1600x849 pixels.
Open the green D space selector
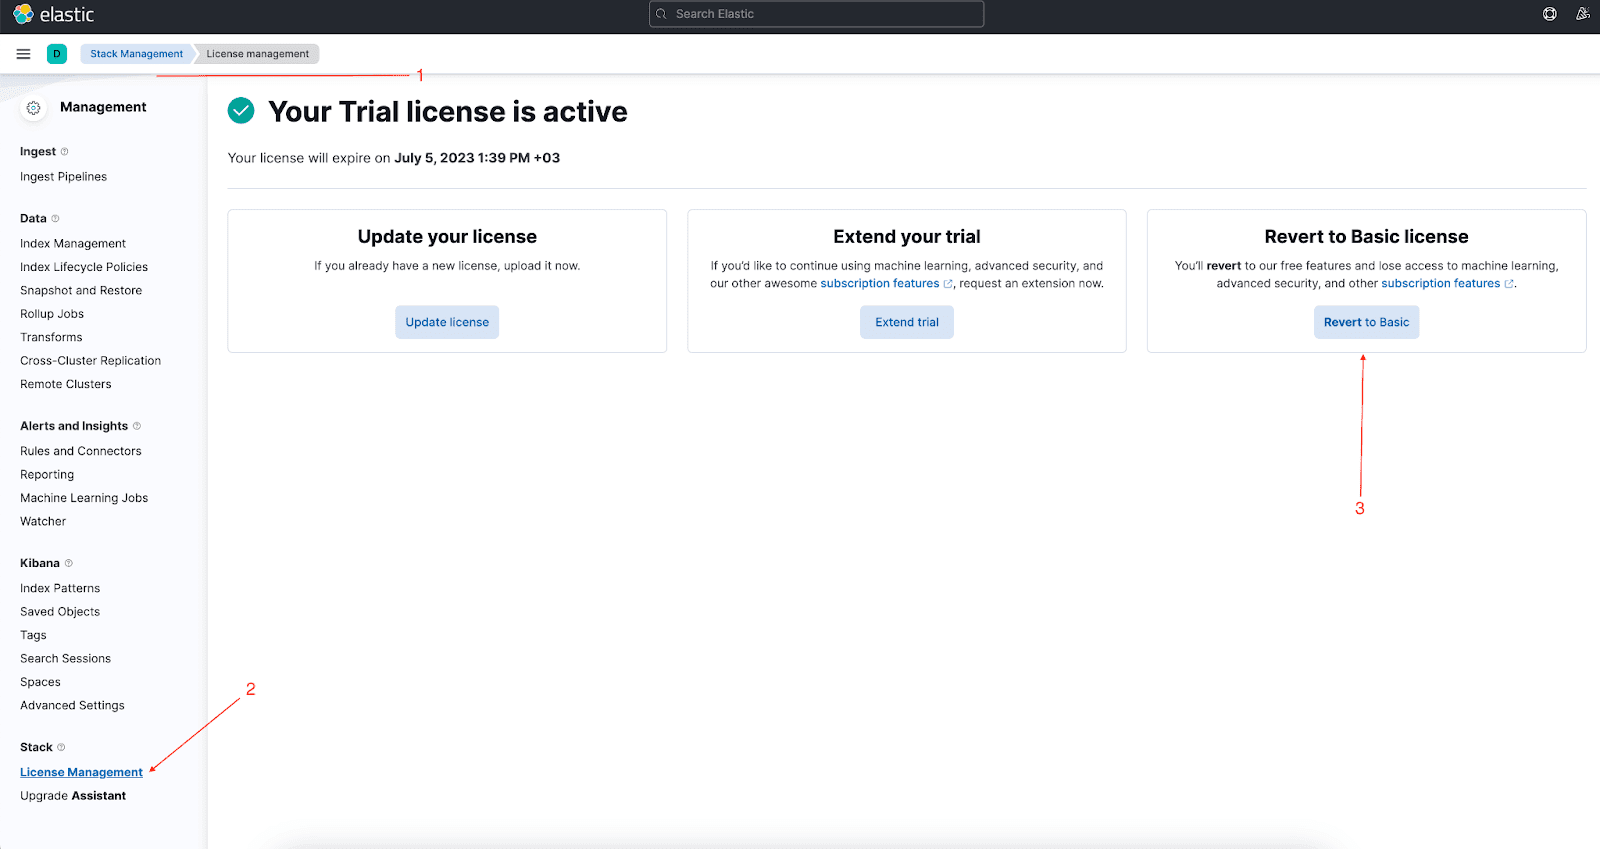tap(57, 54)
